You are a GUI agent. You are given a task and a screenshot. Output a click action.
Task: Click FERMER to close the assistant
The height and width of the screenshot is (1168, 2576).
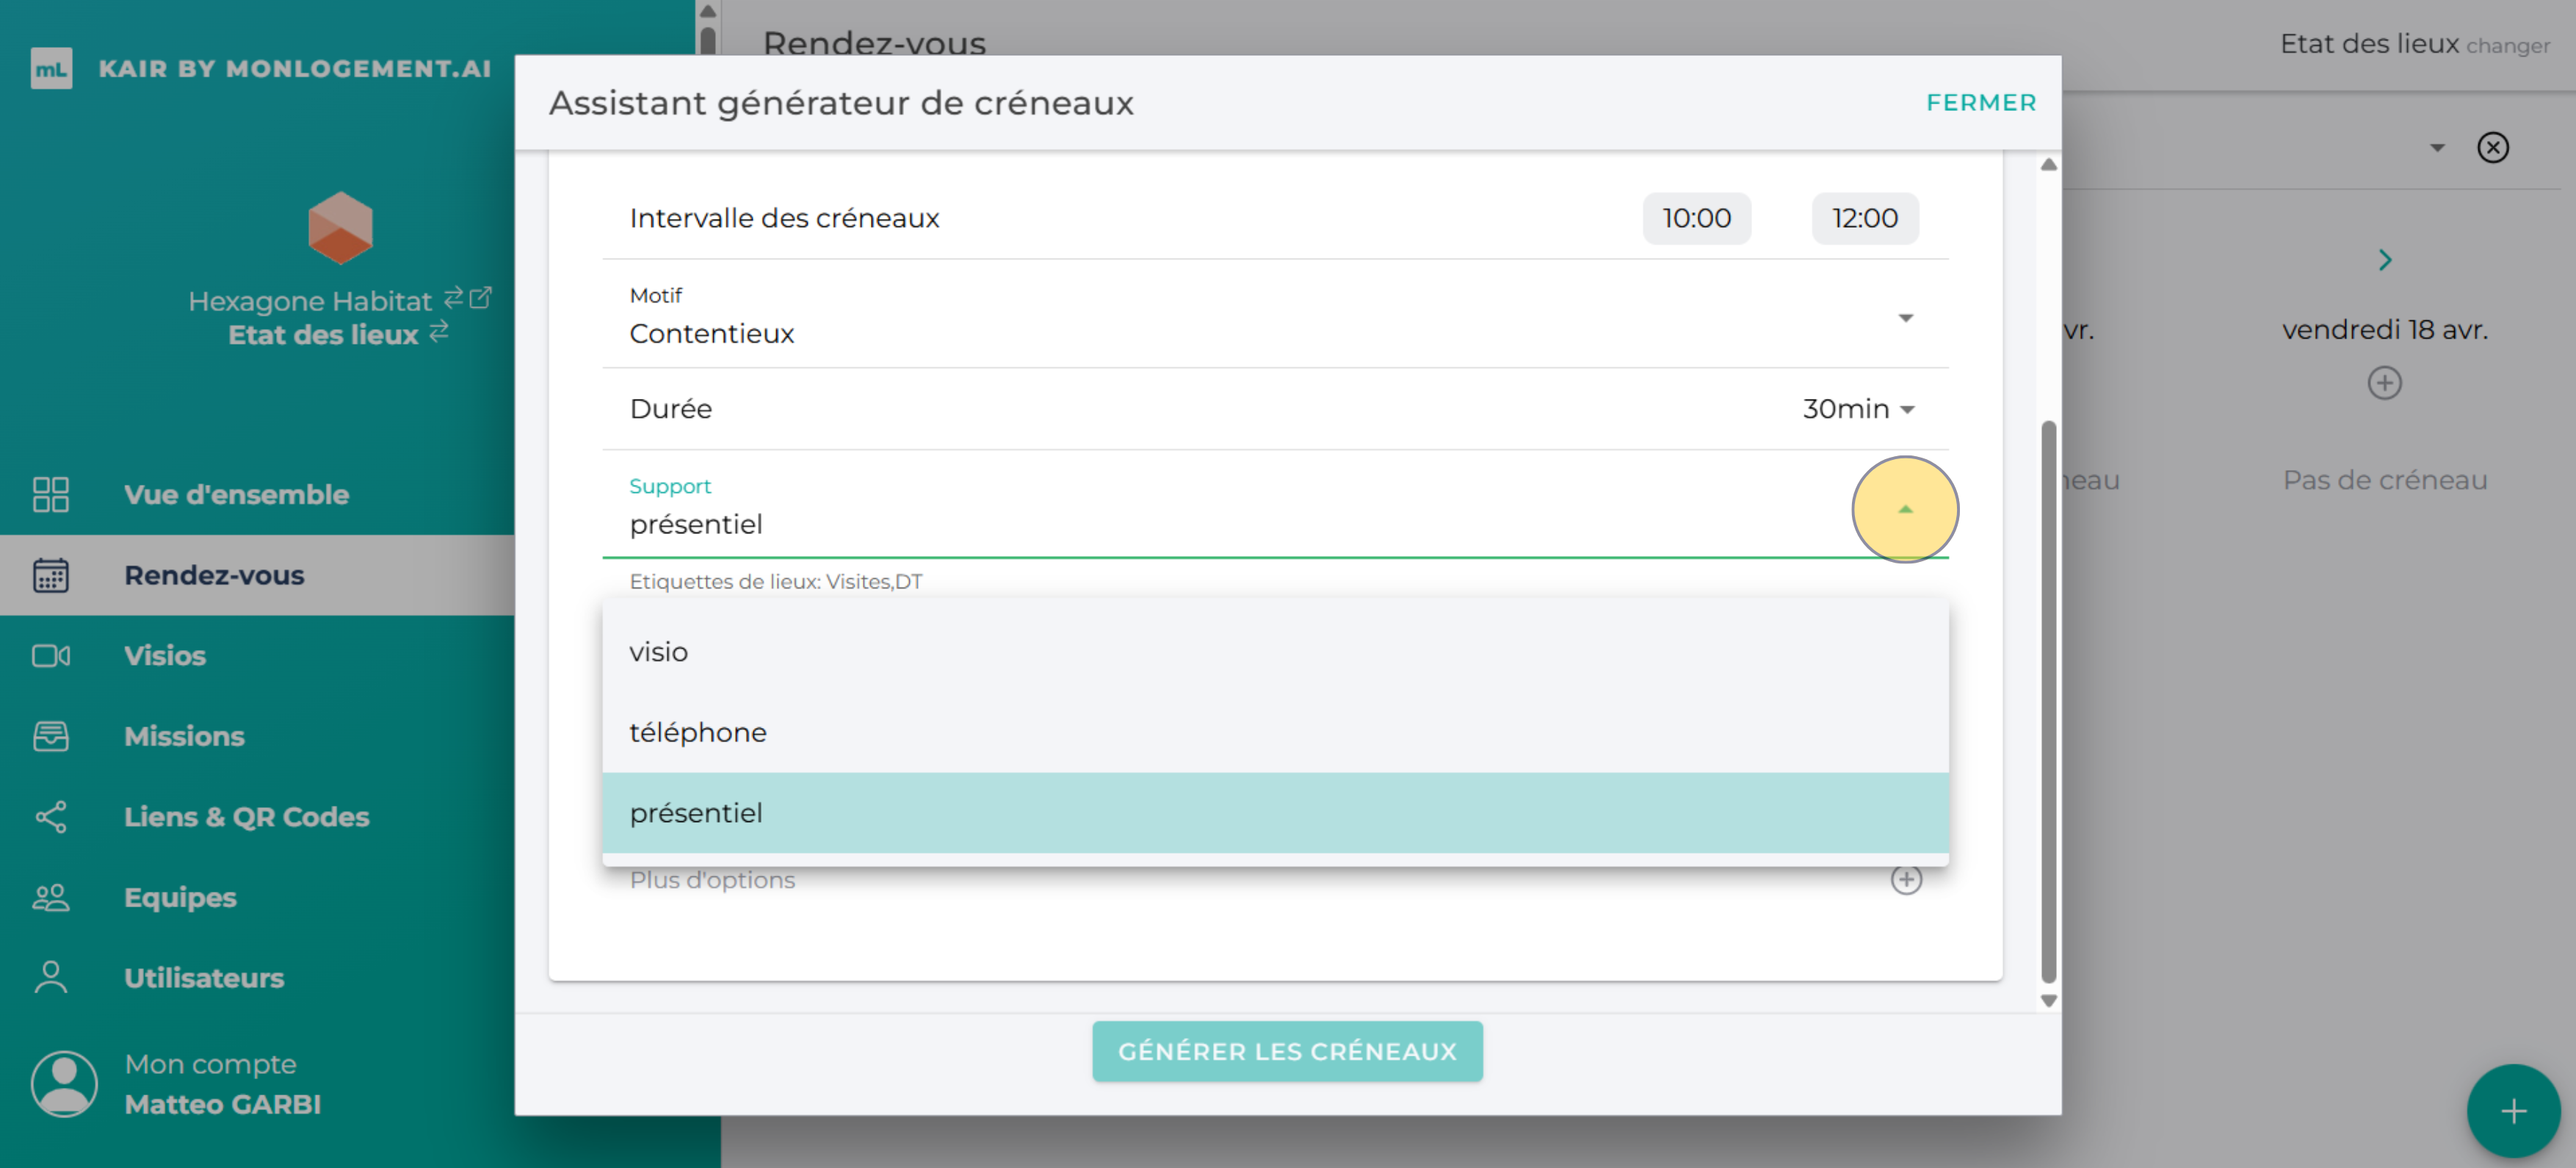[1980, 102]
